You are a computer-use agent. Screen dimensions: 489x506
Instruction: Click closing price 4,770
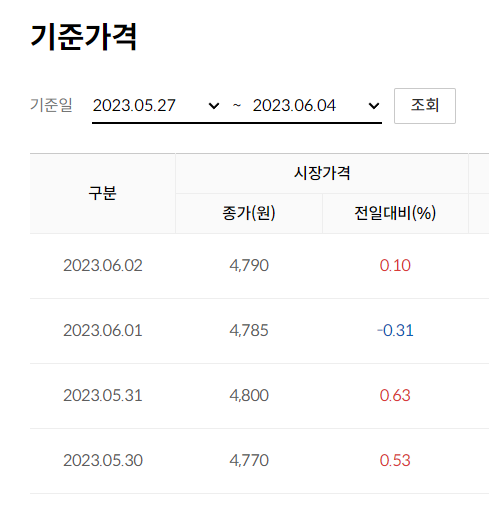[x=249, y=461]
